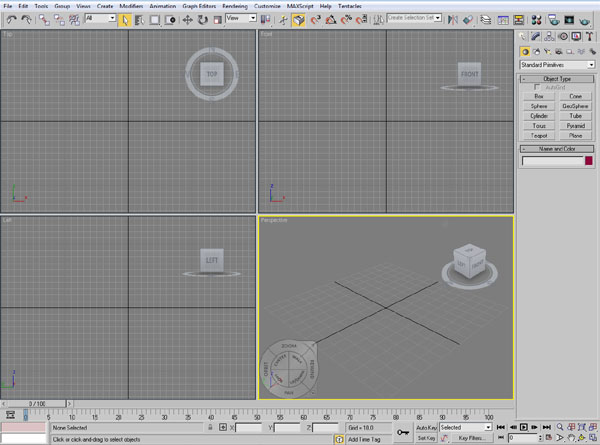Toggle Window/Crossing selection mode
This screenshot has height=445, width=600.
click(x=170, y=20)
